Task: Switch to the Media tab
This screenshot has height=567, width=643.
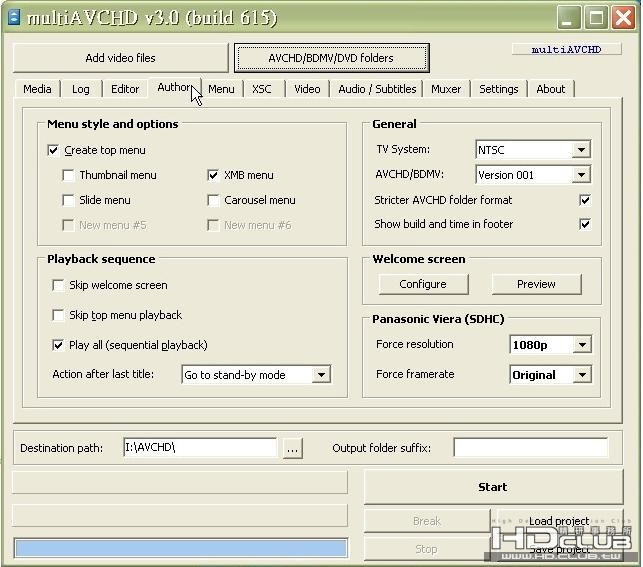Action: [37, 89]
